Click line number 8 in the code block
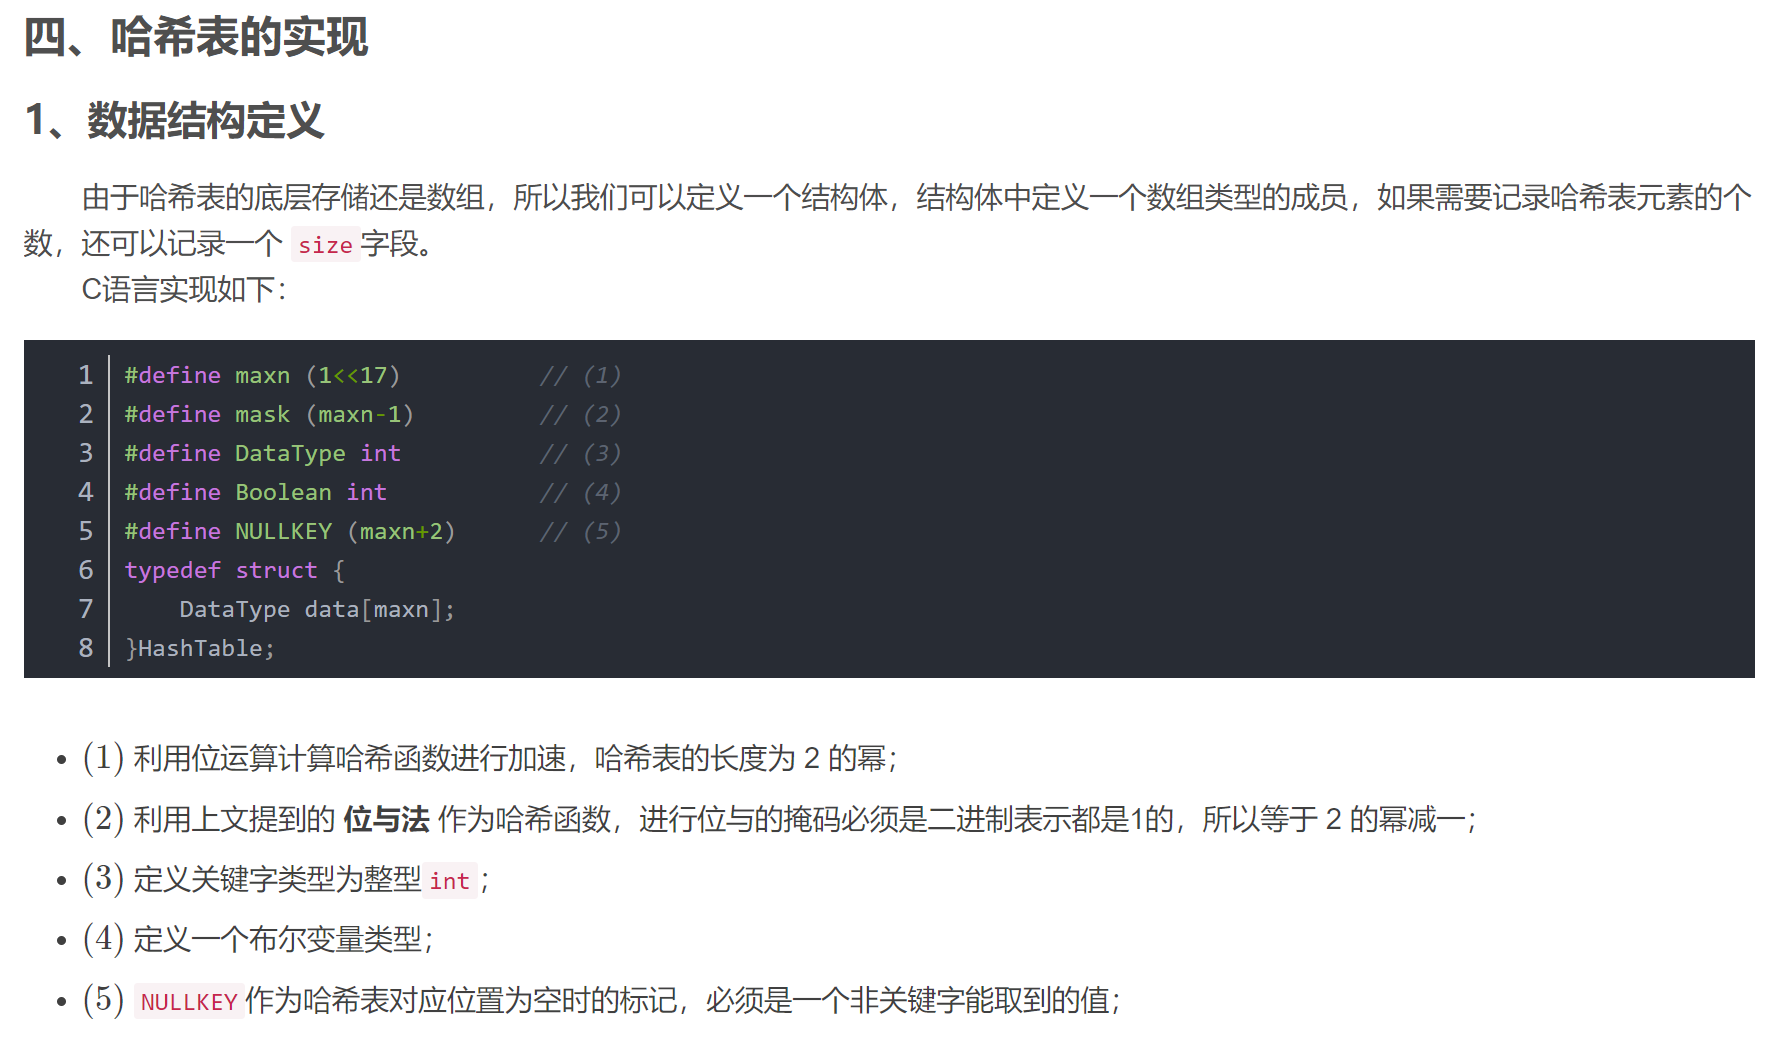Image resolution: width=1786 pixels, height=1042 pixels. click(86, 648)
